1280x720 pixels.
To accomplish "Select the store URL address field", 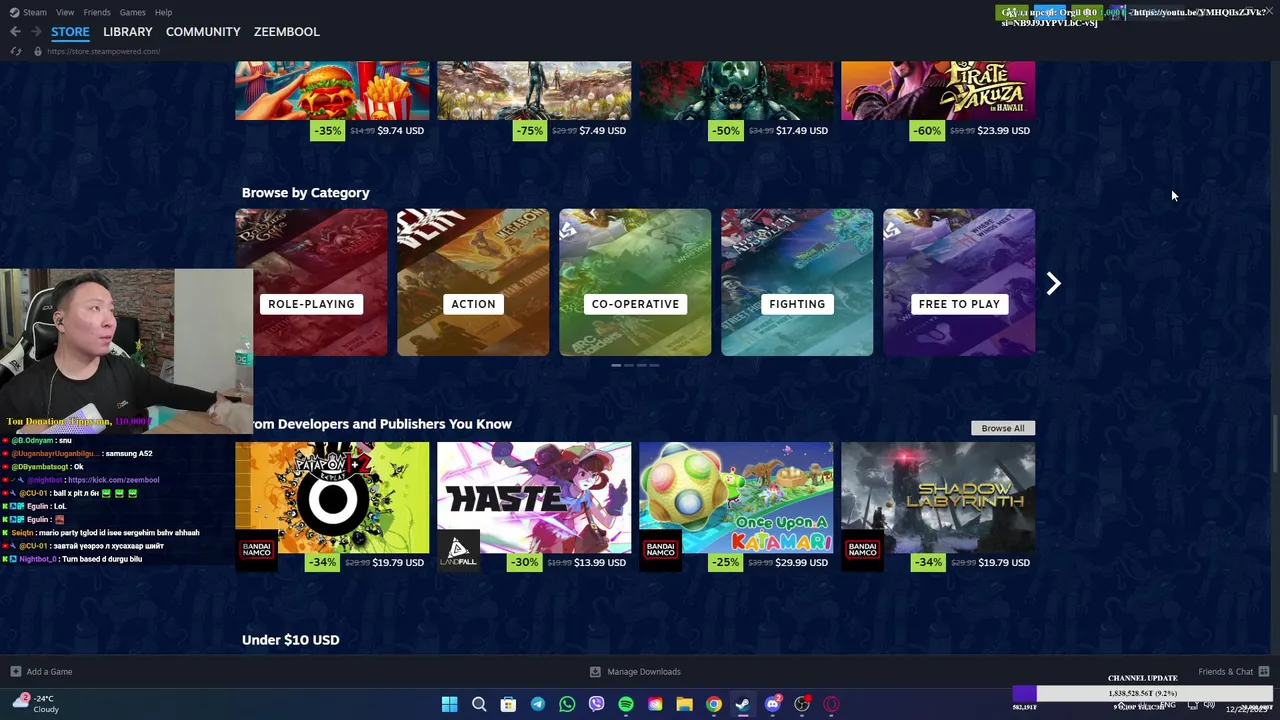I will pos(103,51).
